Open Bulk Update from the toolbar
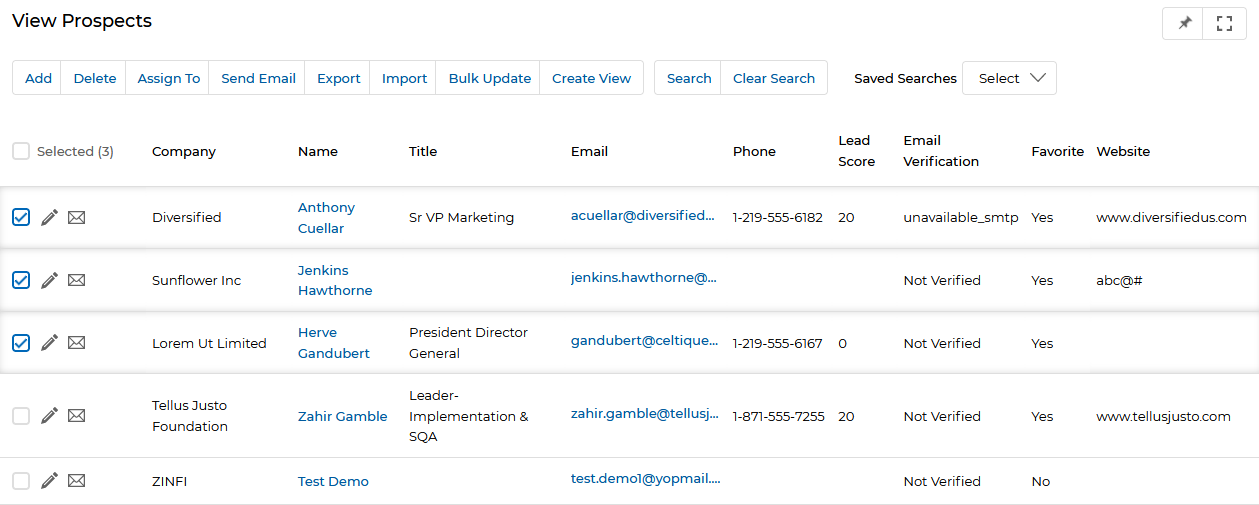 [489, 78]
